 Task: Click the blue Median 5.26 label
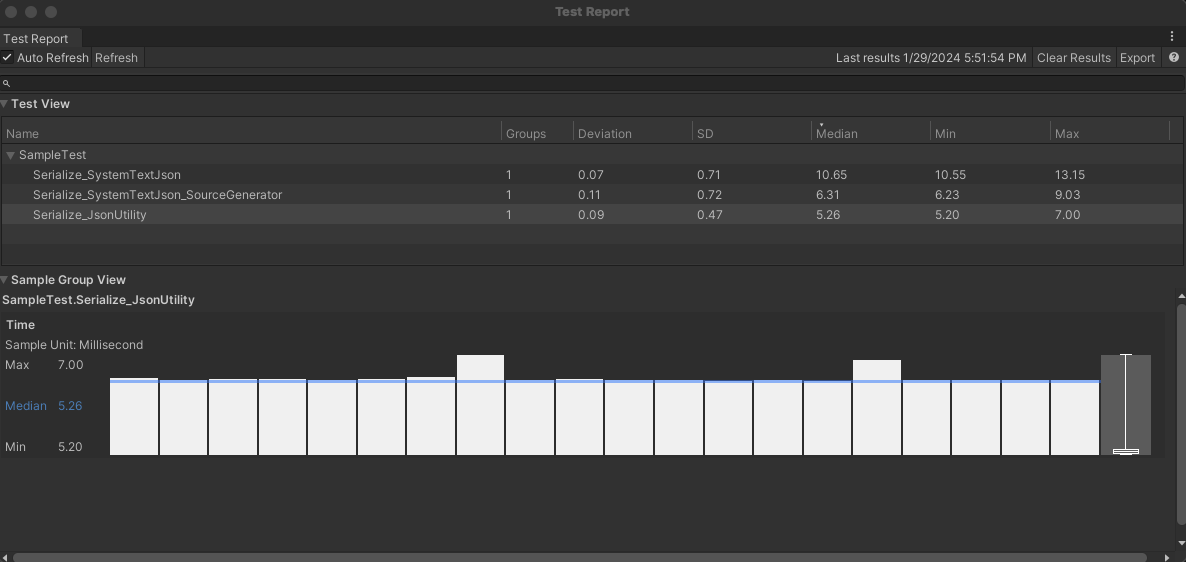44,406
